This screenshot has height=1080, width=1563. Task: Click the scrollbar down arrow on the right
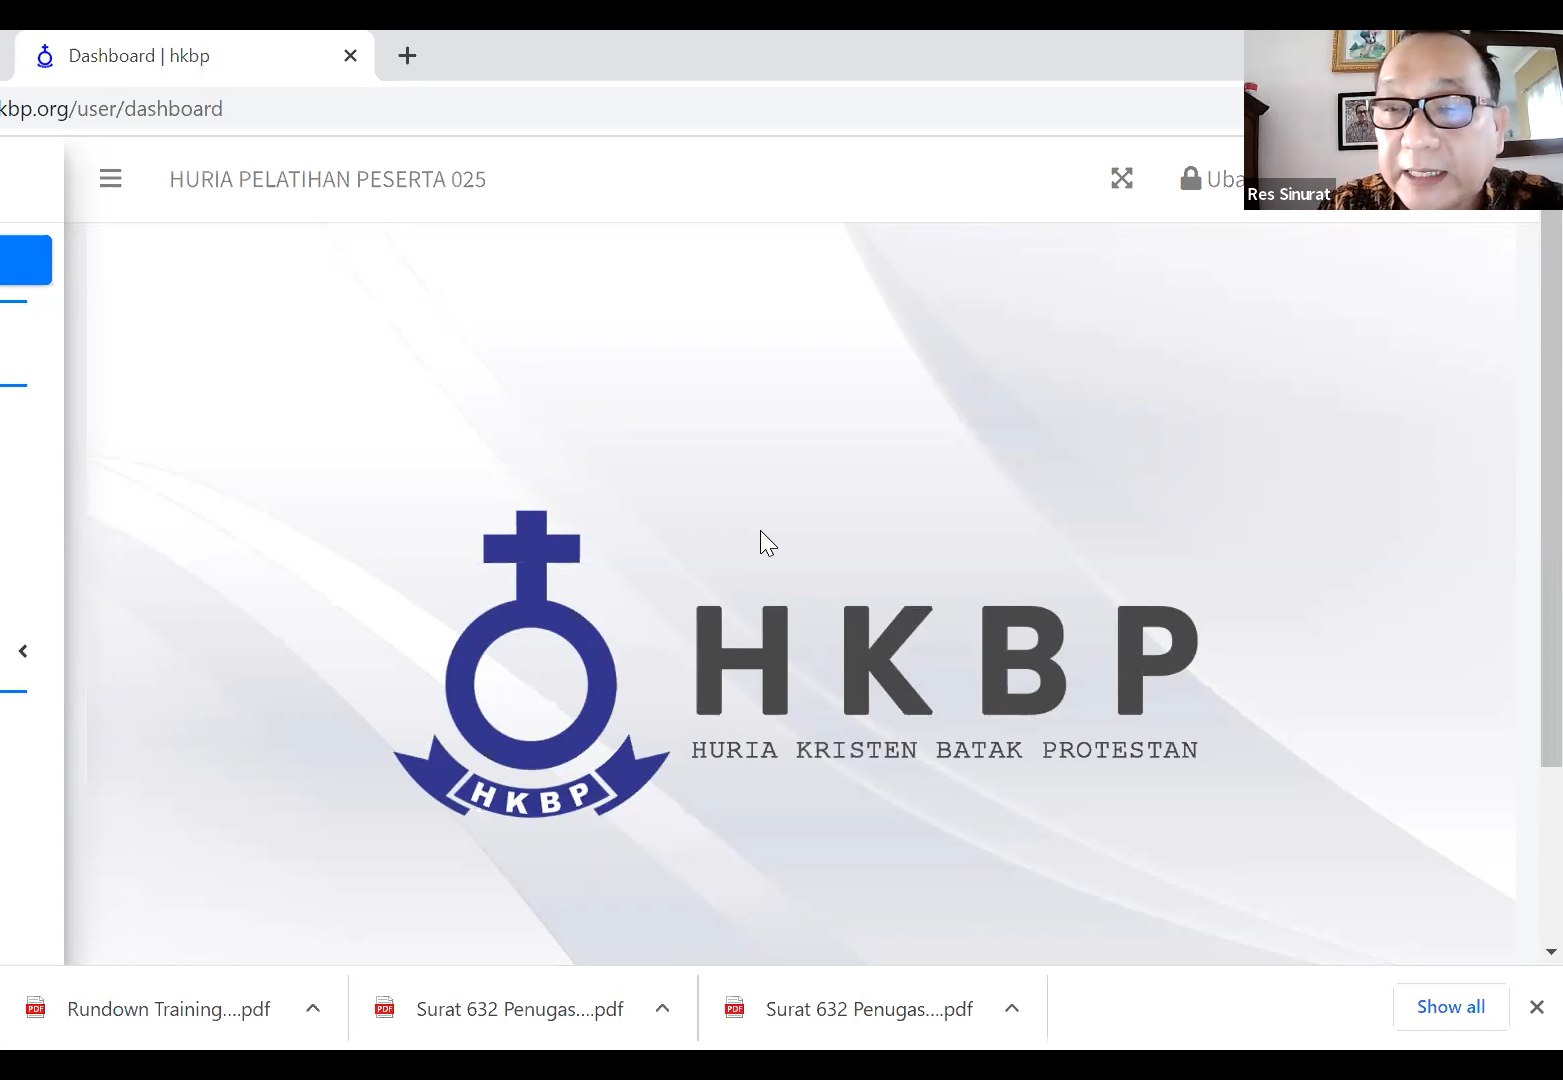point(1552,952)
